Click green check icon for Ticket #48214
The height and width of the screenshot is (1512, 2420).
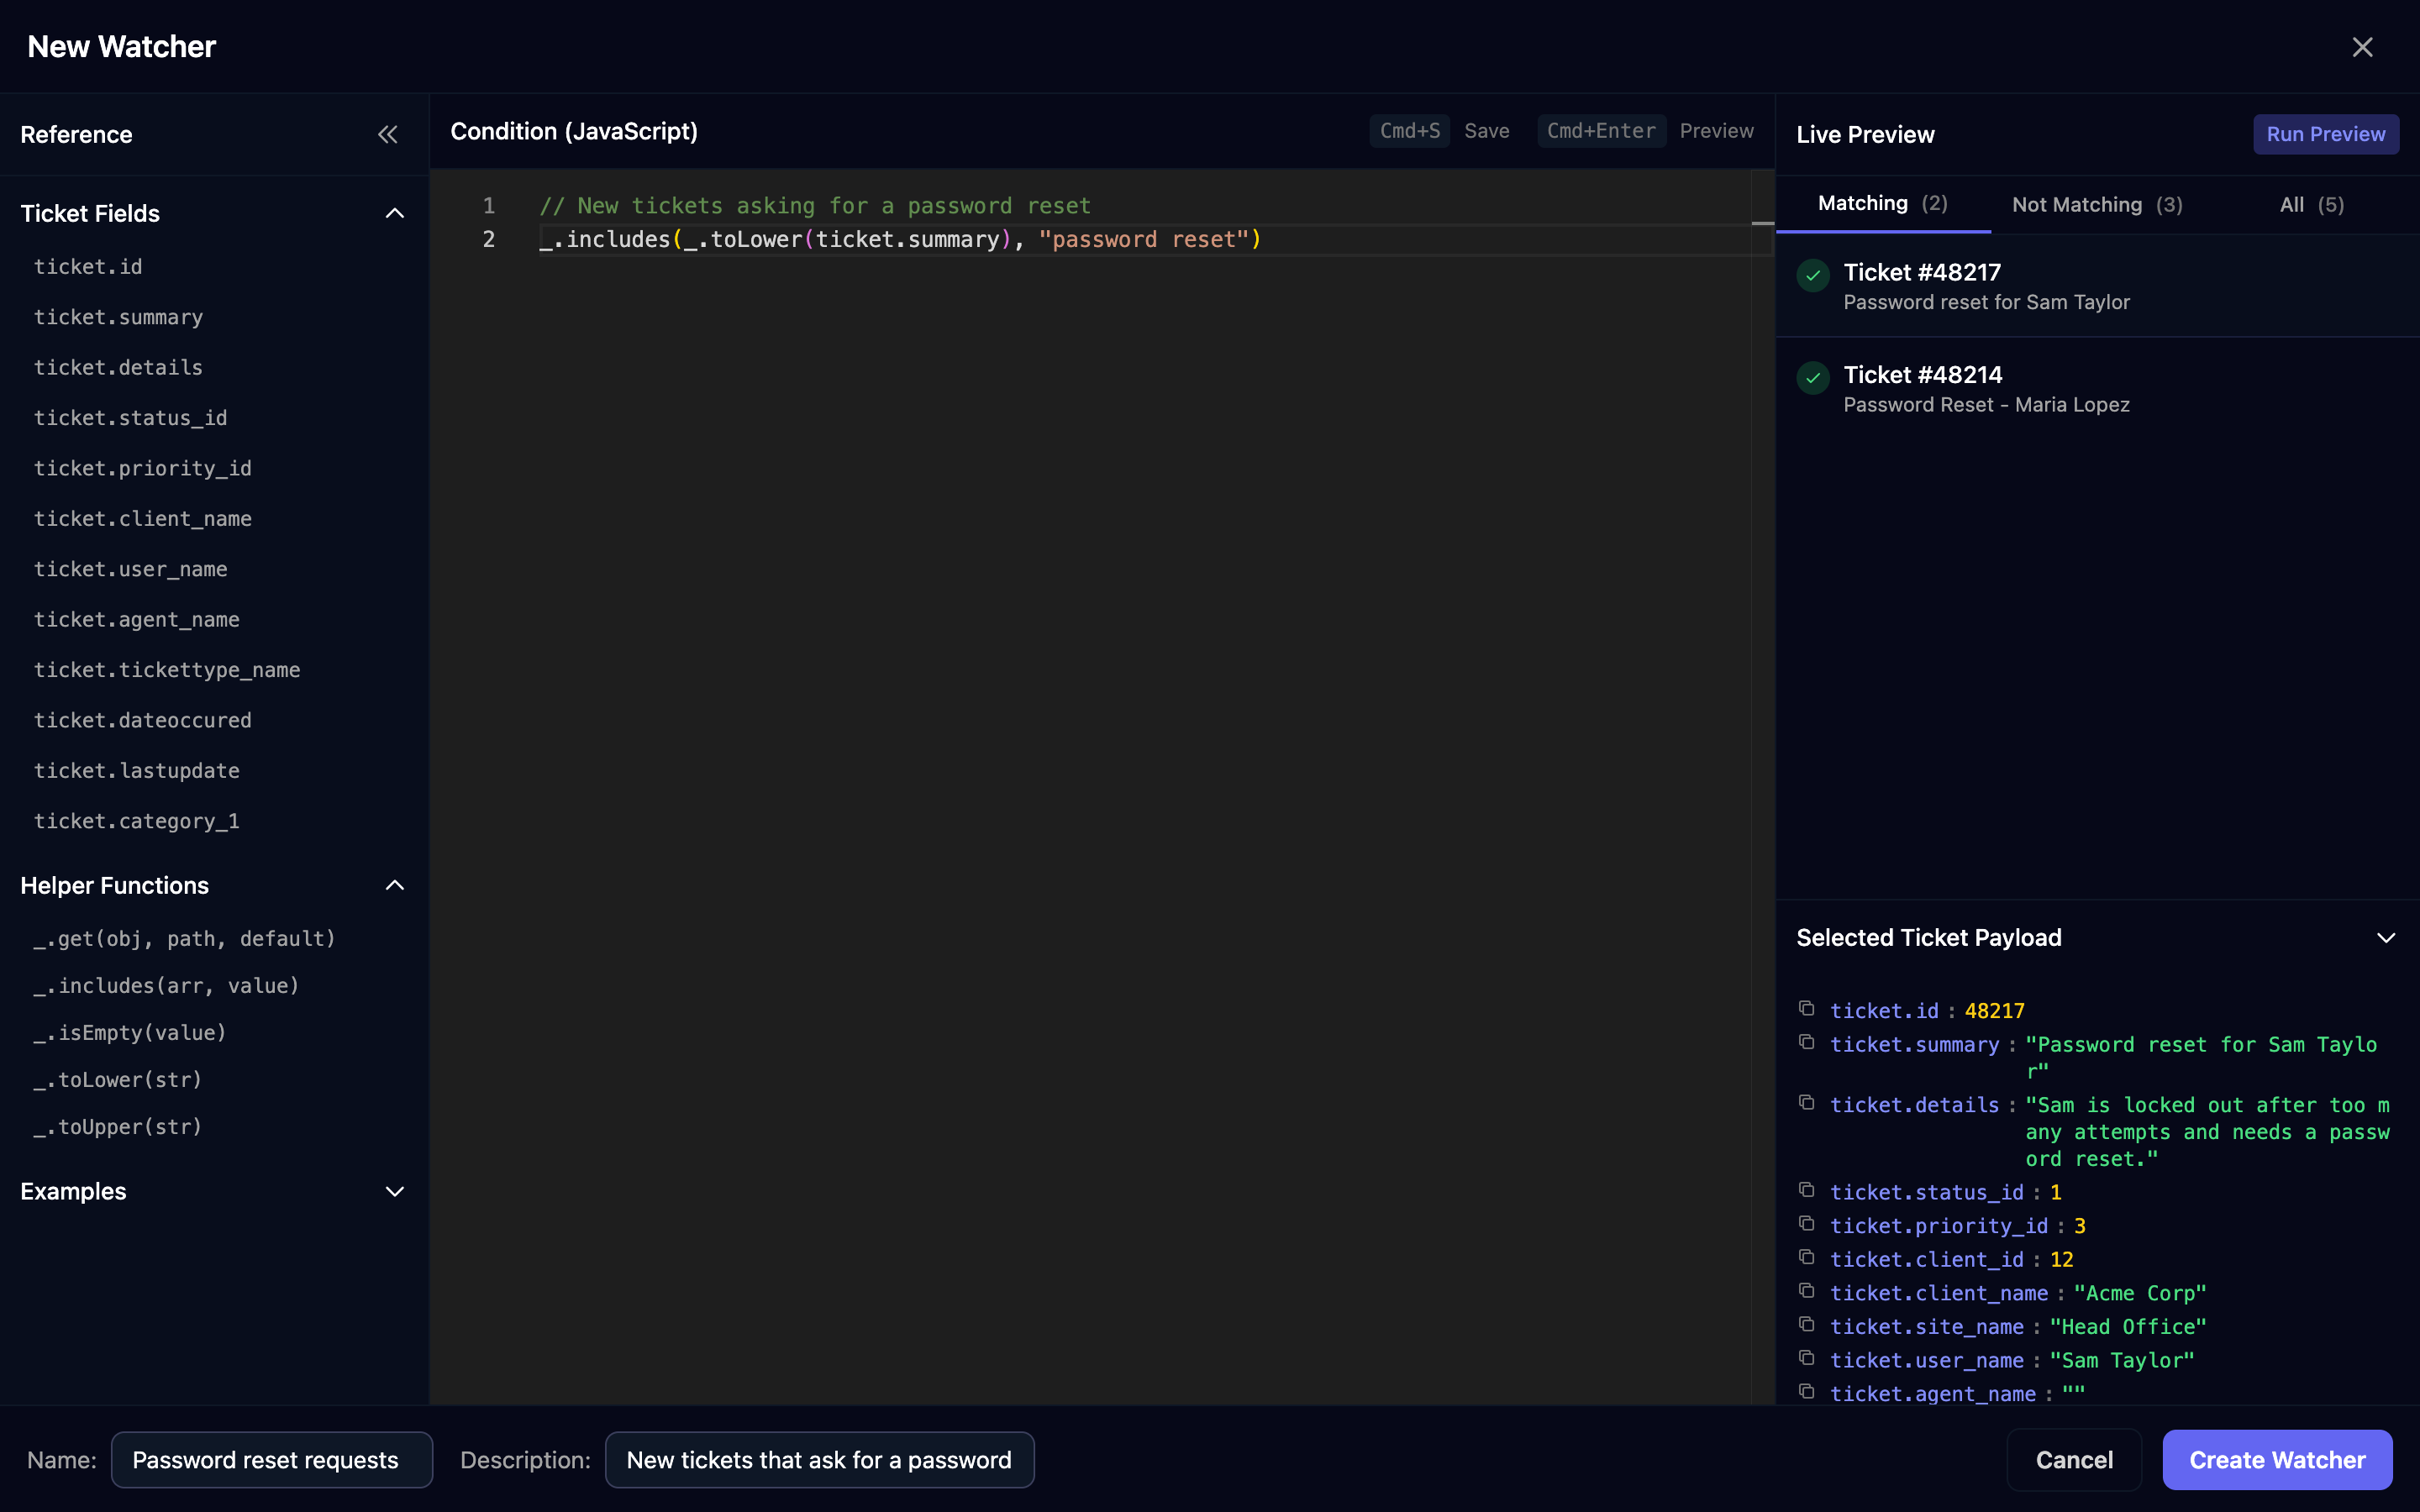click(1813, 378)
